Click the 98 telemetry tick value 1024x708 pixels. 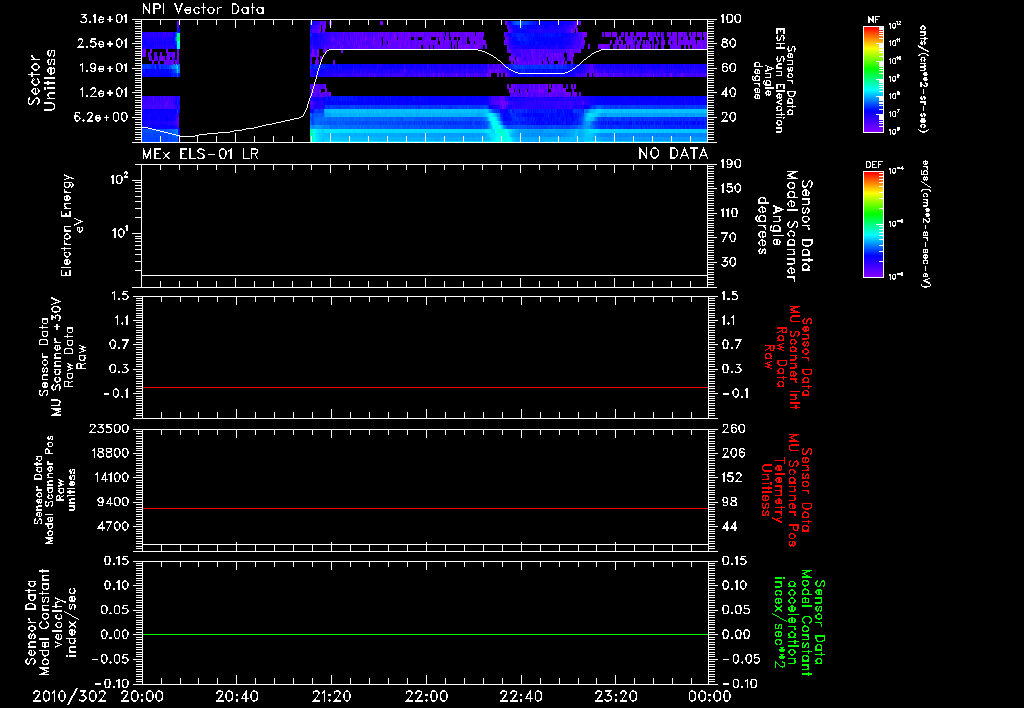729,502
